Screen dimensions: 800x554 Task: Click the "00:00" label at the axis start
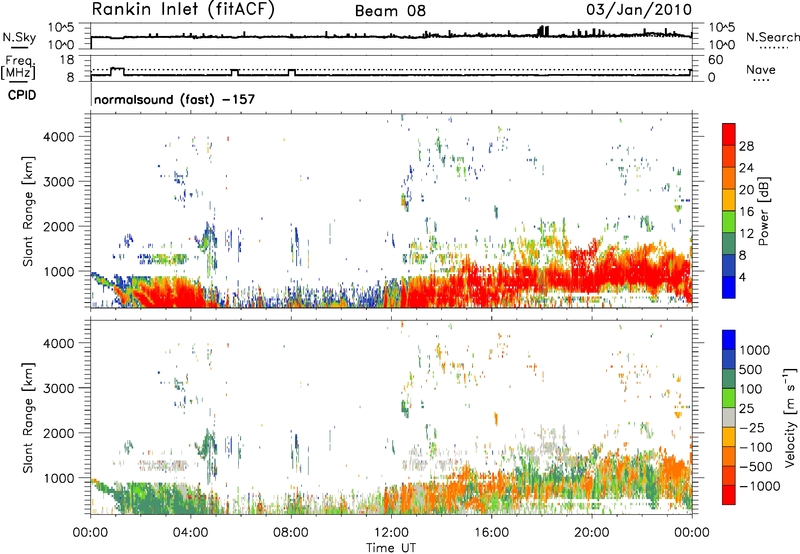tap(91, 533)
